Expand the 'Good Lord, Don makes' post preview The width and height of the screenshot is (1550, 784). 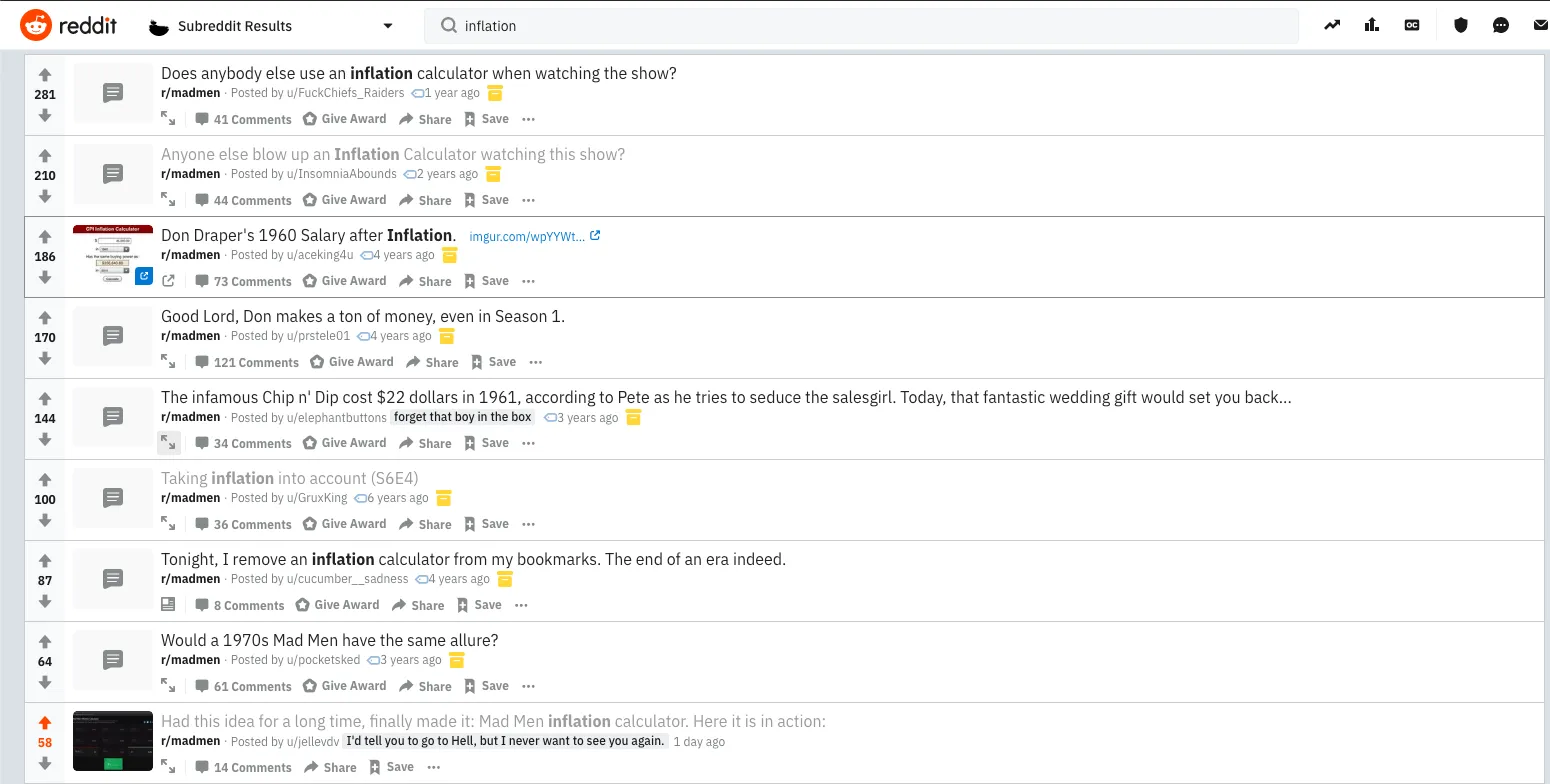[x=168, y=362]
